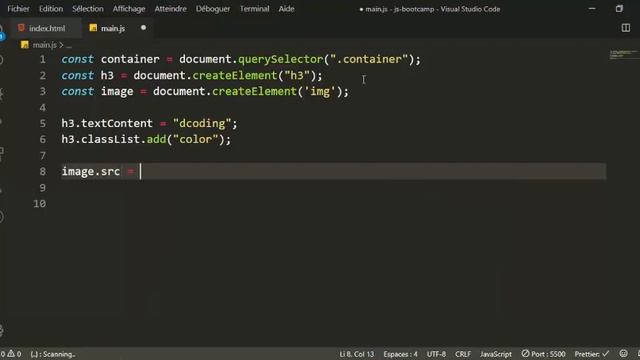
Task: Click line number 1 in the gutter
Action: coord(42,60)
